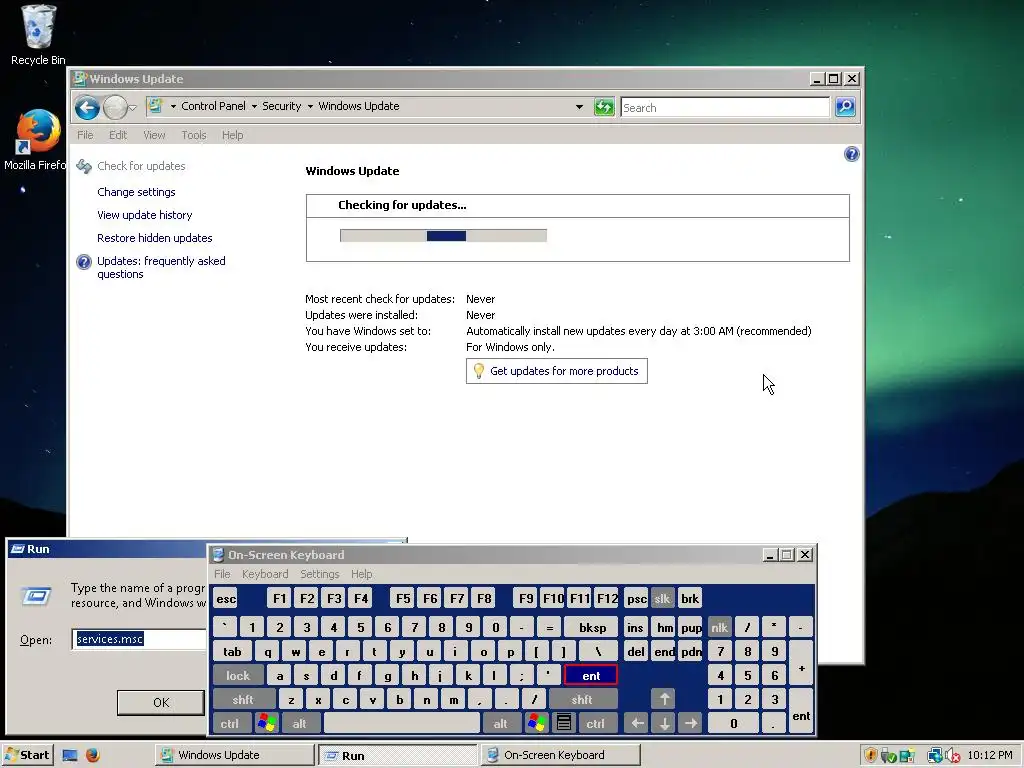This screenshot has width=1024, height=768.
Task: Toggle the left shft key
Action: tap(244, 699)
